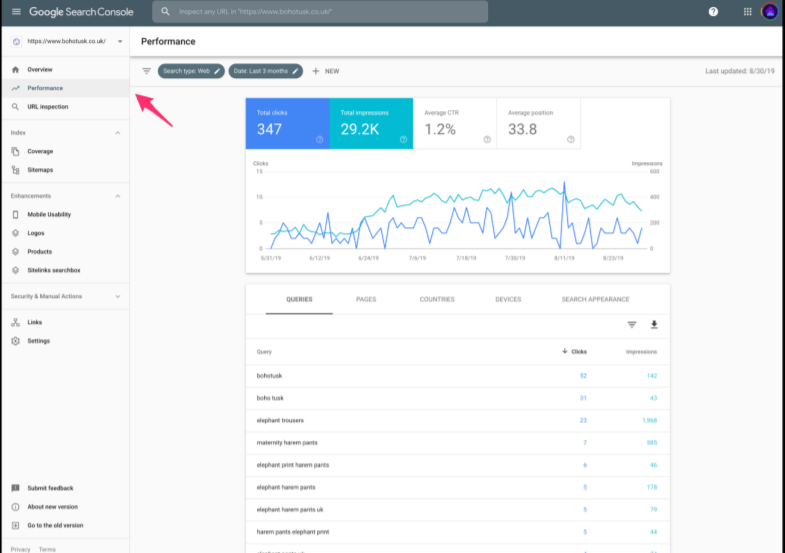This screenshot has width=785, height=553.
Task: Open the Help question mark icon
Action: point(713,12)
